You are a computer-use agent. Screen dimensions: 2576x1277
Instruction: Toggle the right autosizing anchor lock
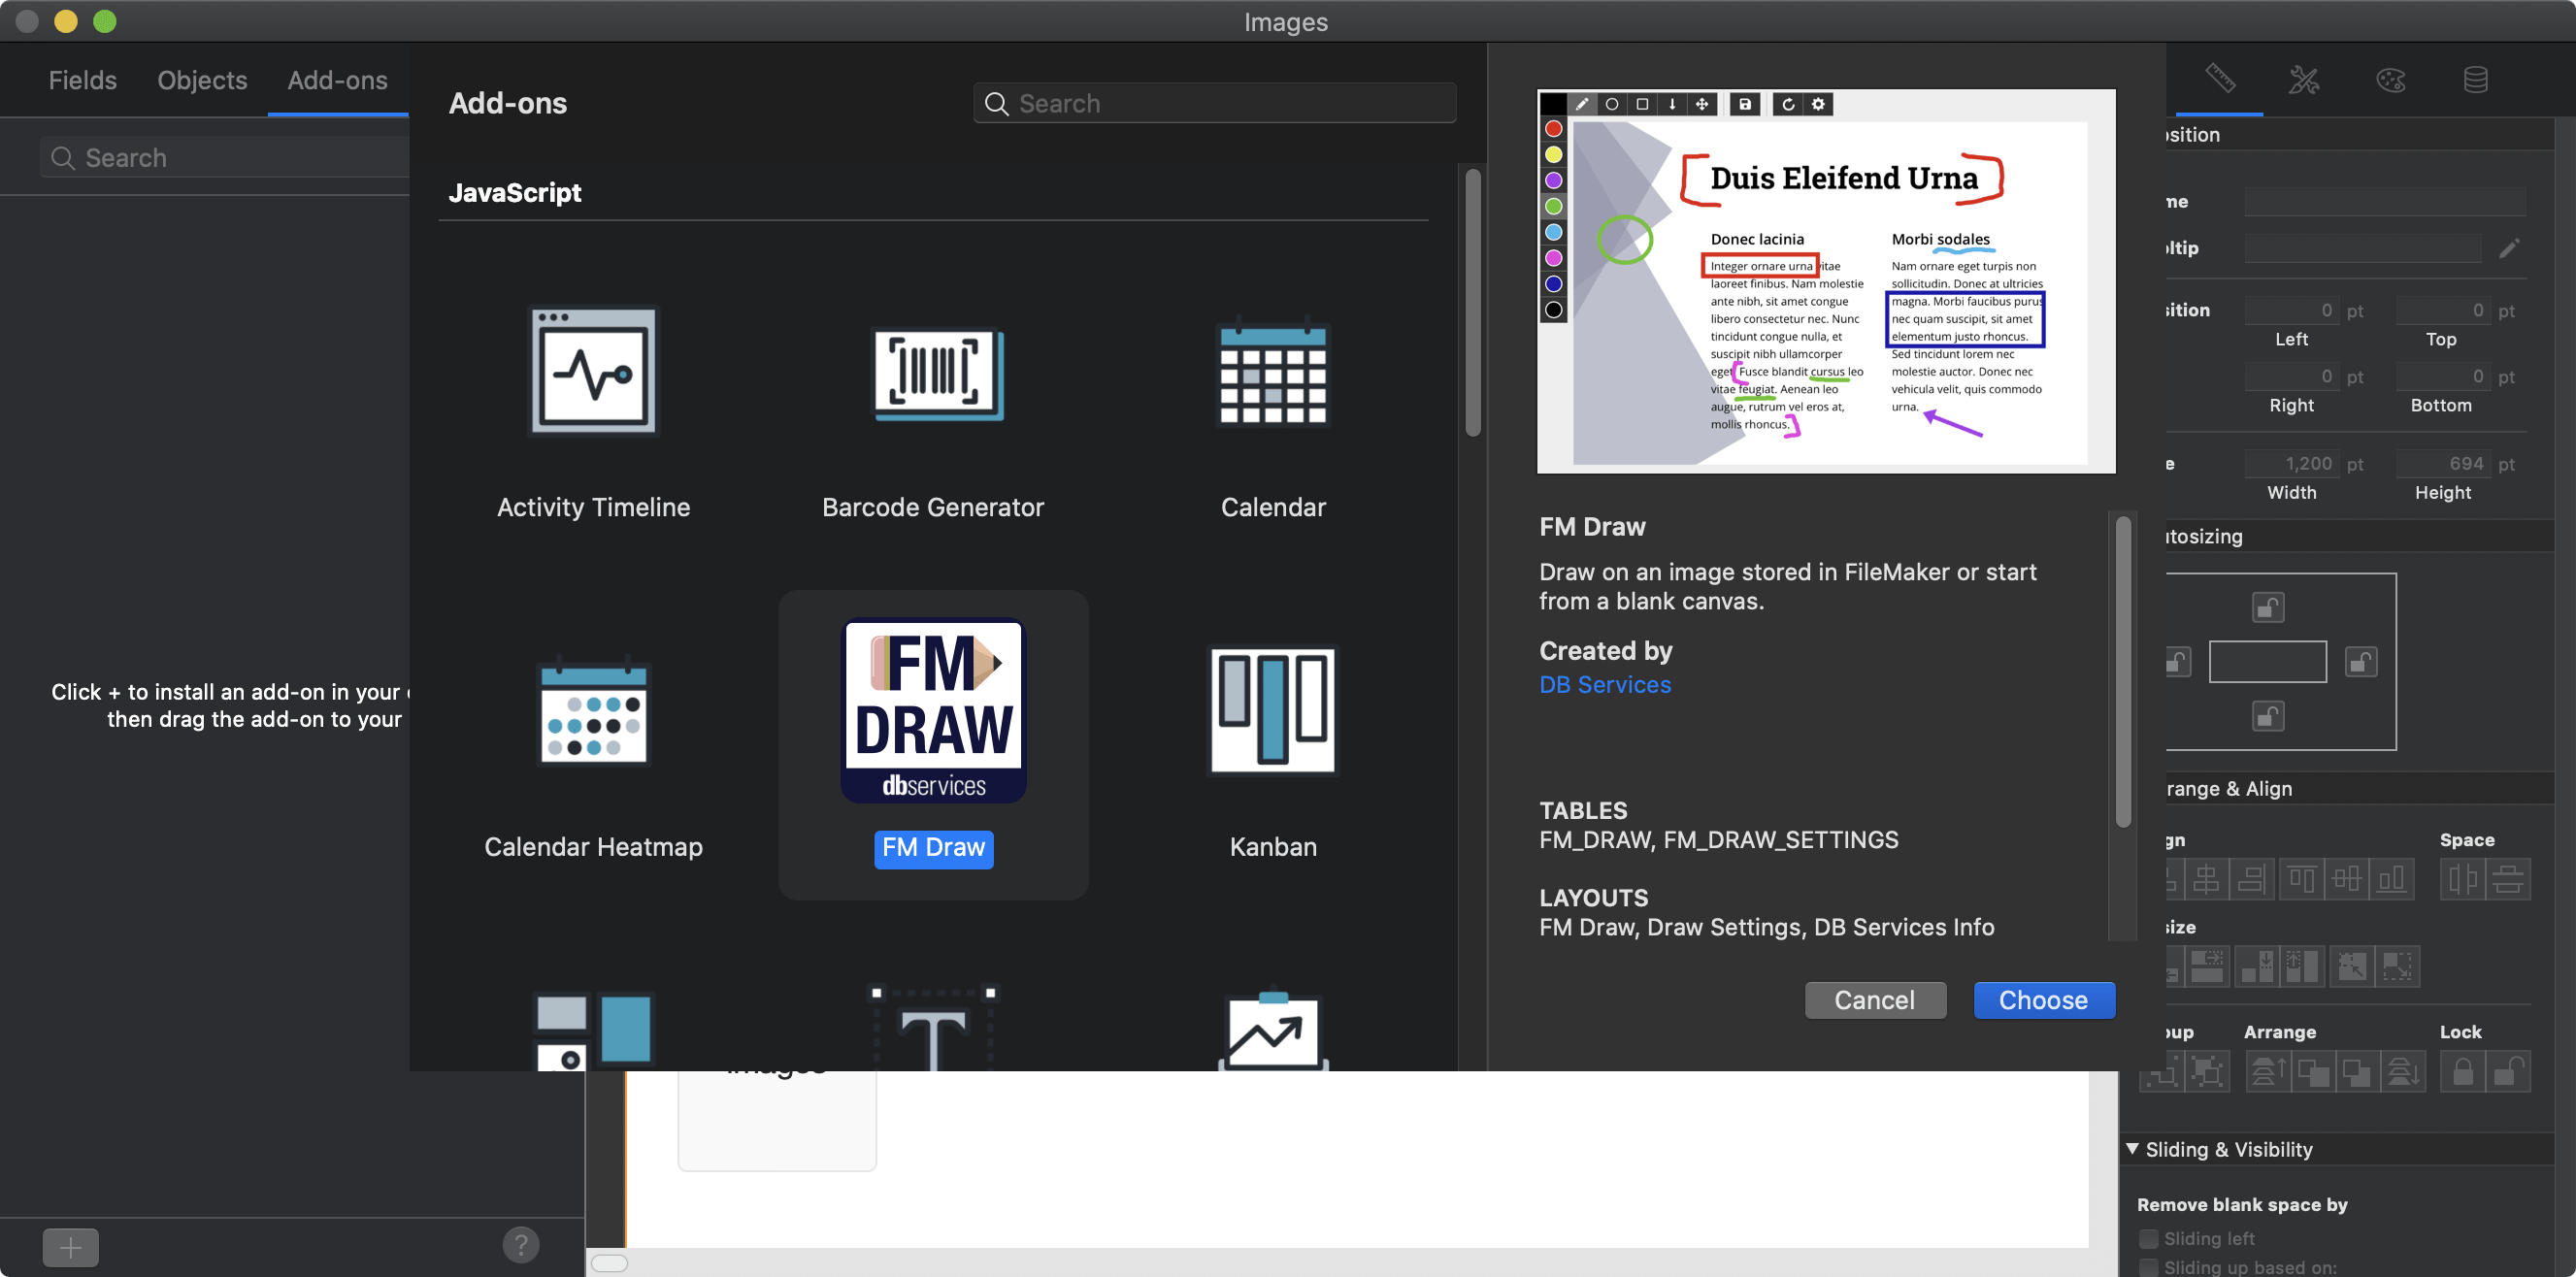pos(2360,662)
